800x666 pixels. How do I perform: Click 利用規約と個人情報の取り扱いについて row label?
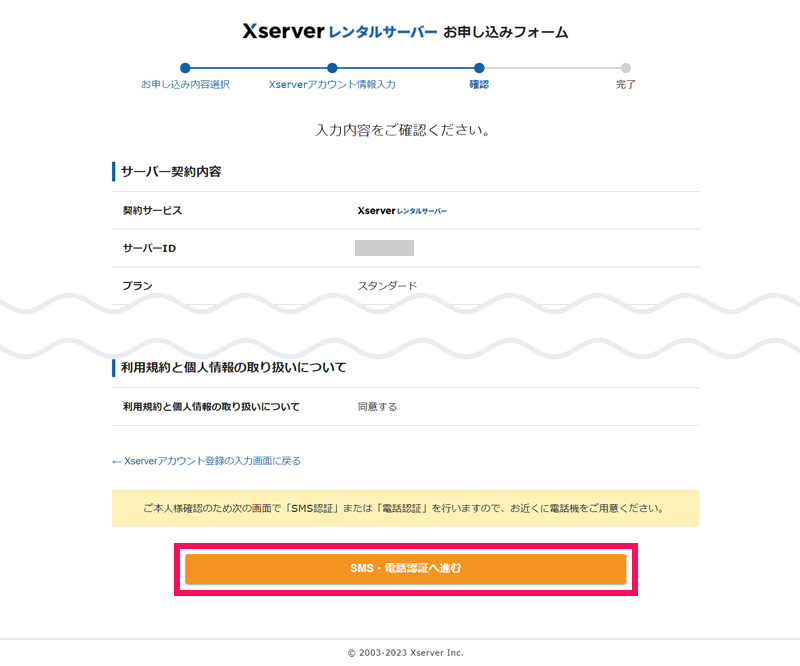click(211, 407)
